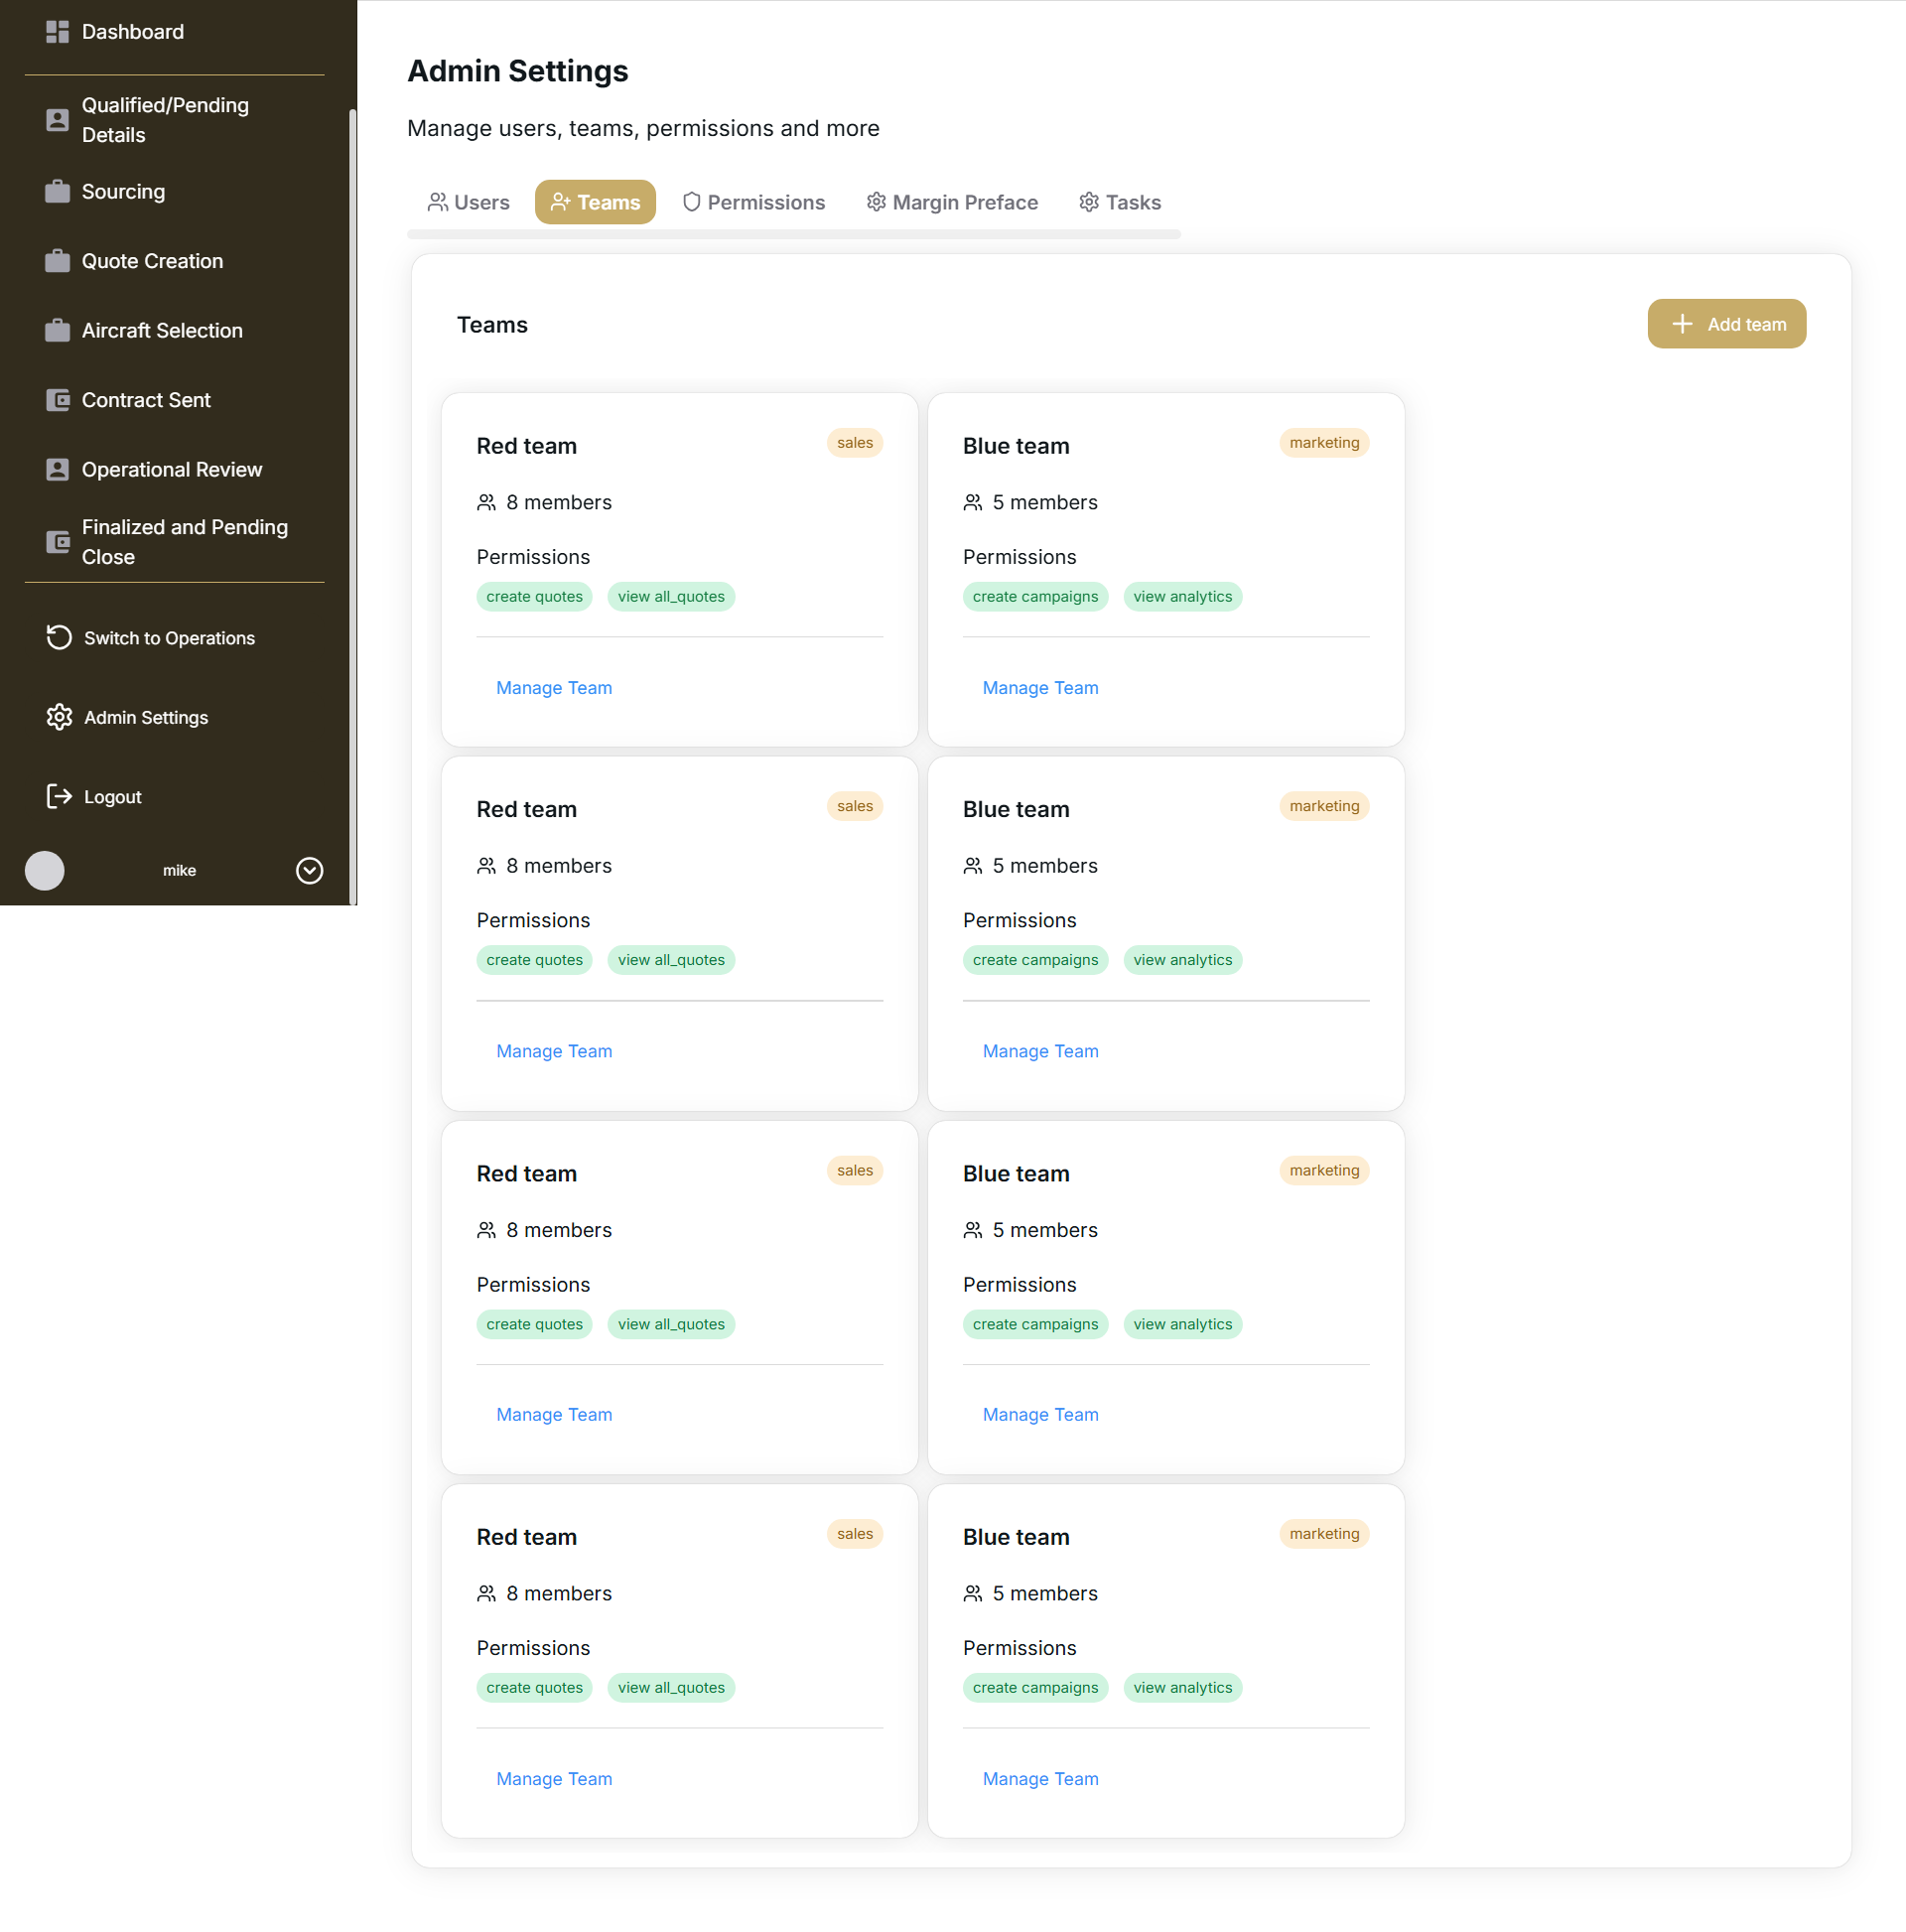Select the Qualified/Pending Details icon
Screen dimensions: 1906x1932
pyautogui.click(x=57, y=119)
